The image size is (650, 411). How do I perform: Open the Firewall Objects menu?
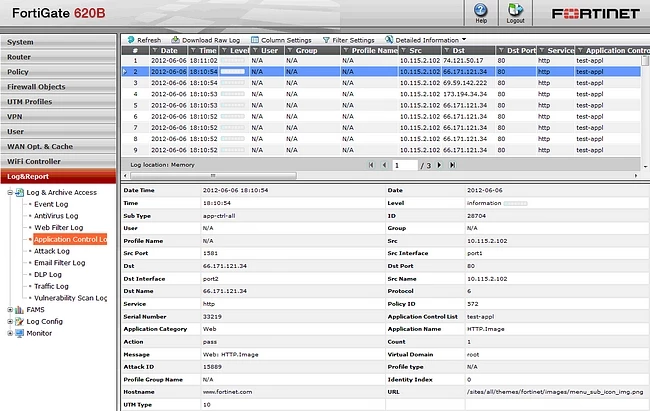pyautogui.click(x=58, y=87)
